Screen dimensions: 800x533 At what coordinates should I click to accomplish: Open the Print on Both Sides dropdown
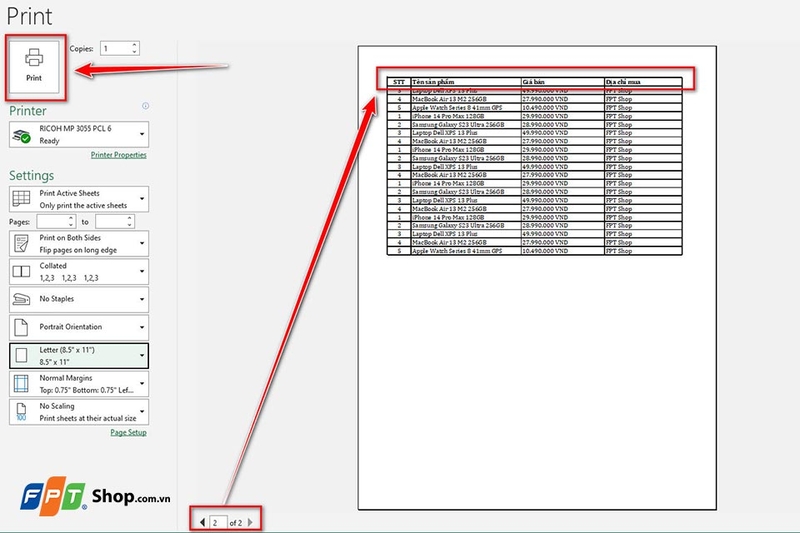(x=79, y=244)
